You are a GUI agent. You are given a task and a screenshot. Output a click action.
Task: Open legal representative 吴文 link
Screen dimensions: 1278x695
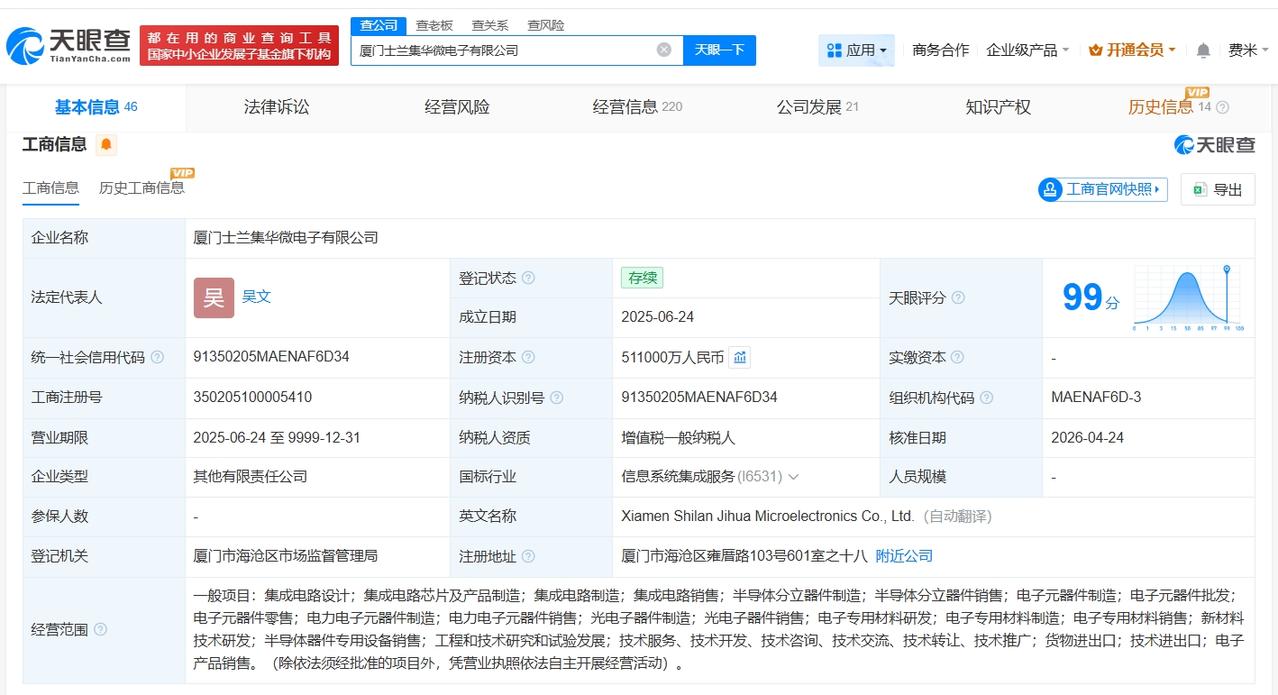(x=256, y=297)
